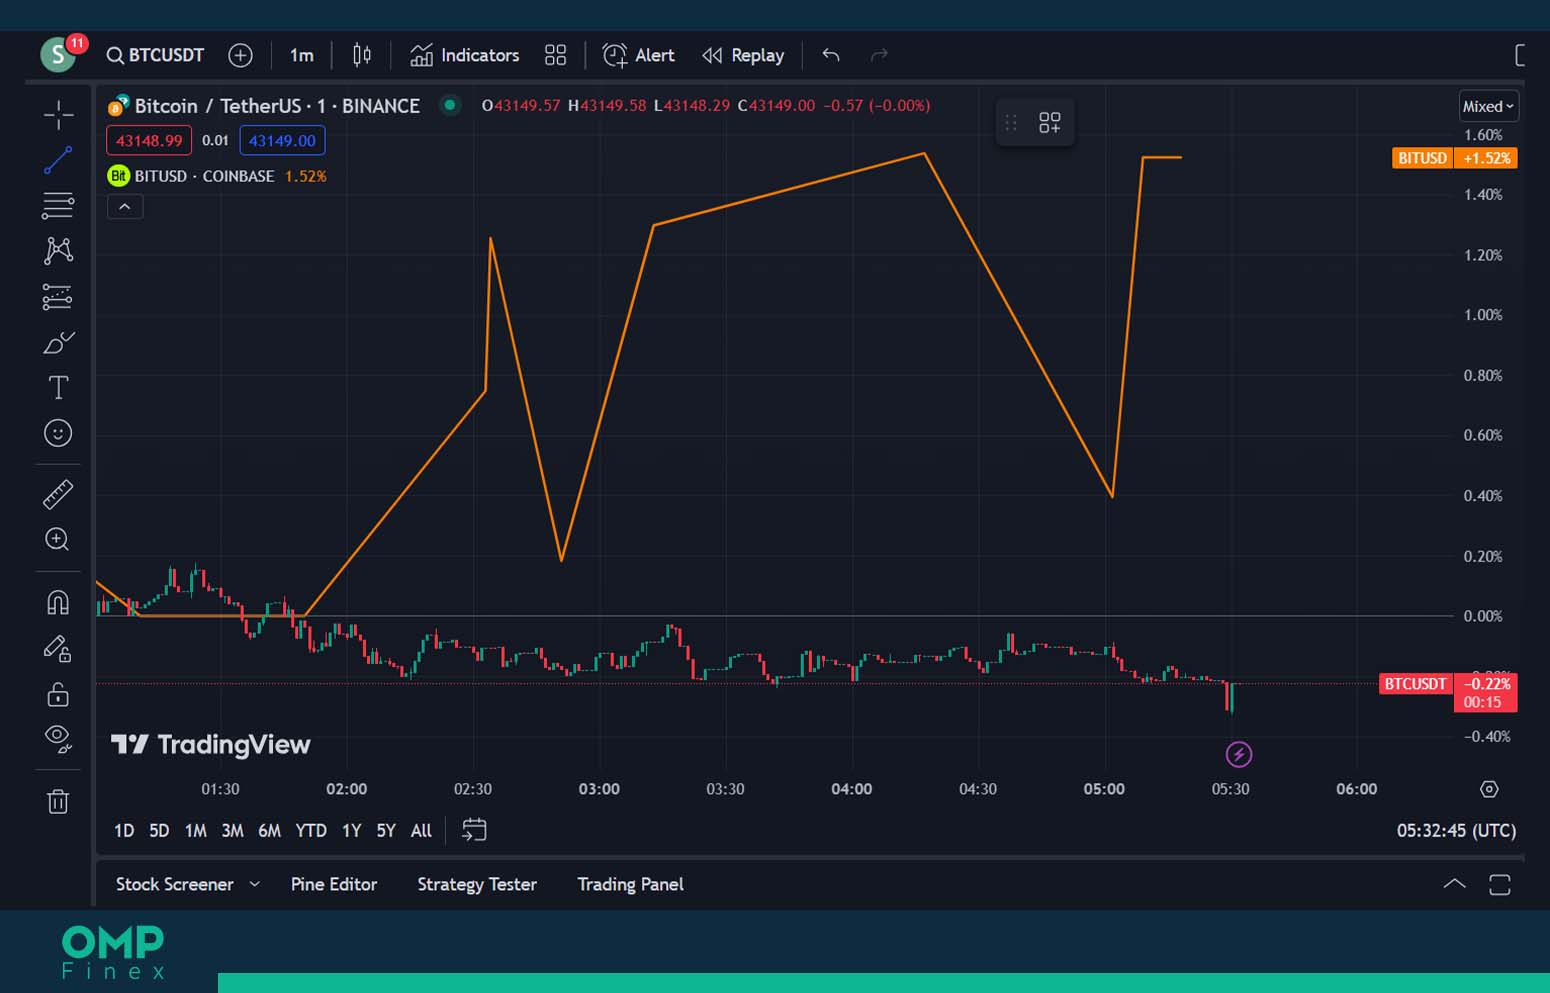Redo the last action

point(879,55)
